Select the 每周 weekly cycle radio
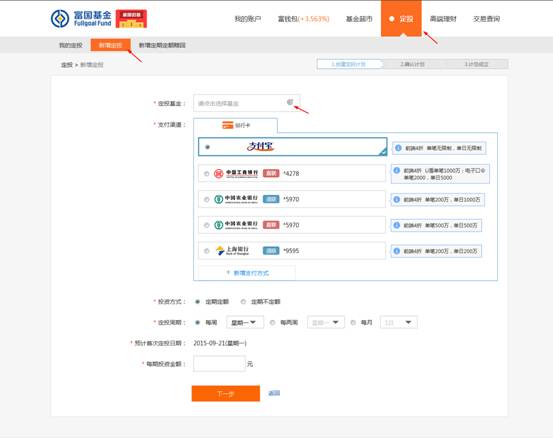 pyautogui.click(x=198, y=322)
